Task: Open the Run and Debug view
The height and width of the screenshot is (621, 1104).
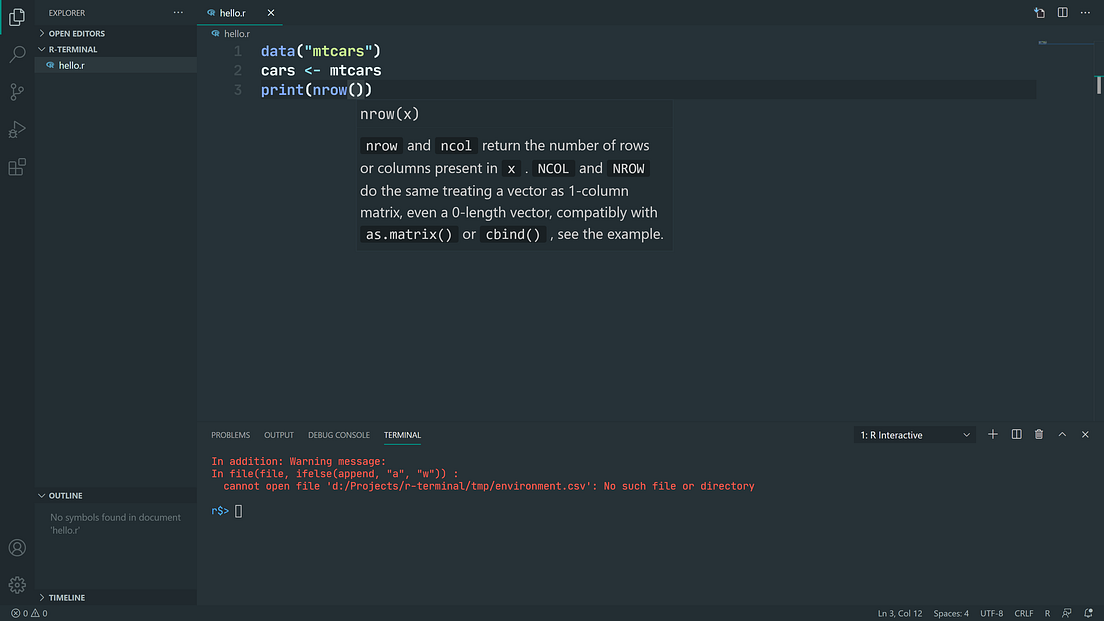Action: 16,130
